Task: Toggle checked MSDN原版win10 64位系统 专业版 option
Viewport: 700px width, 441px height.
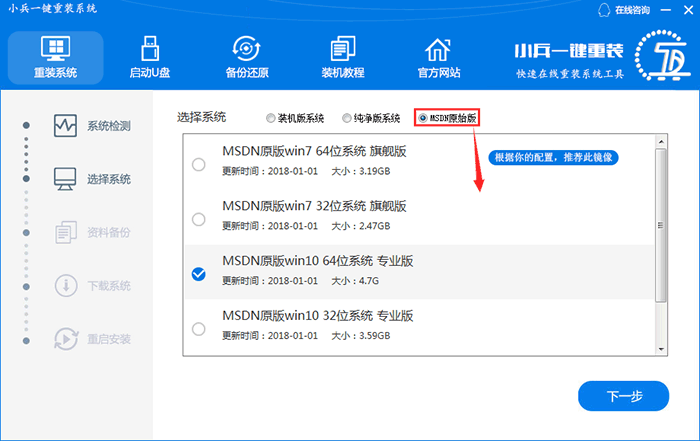Action: click(x=199, y=274)
